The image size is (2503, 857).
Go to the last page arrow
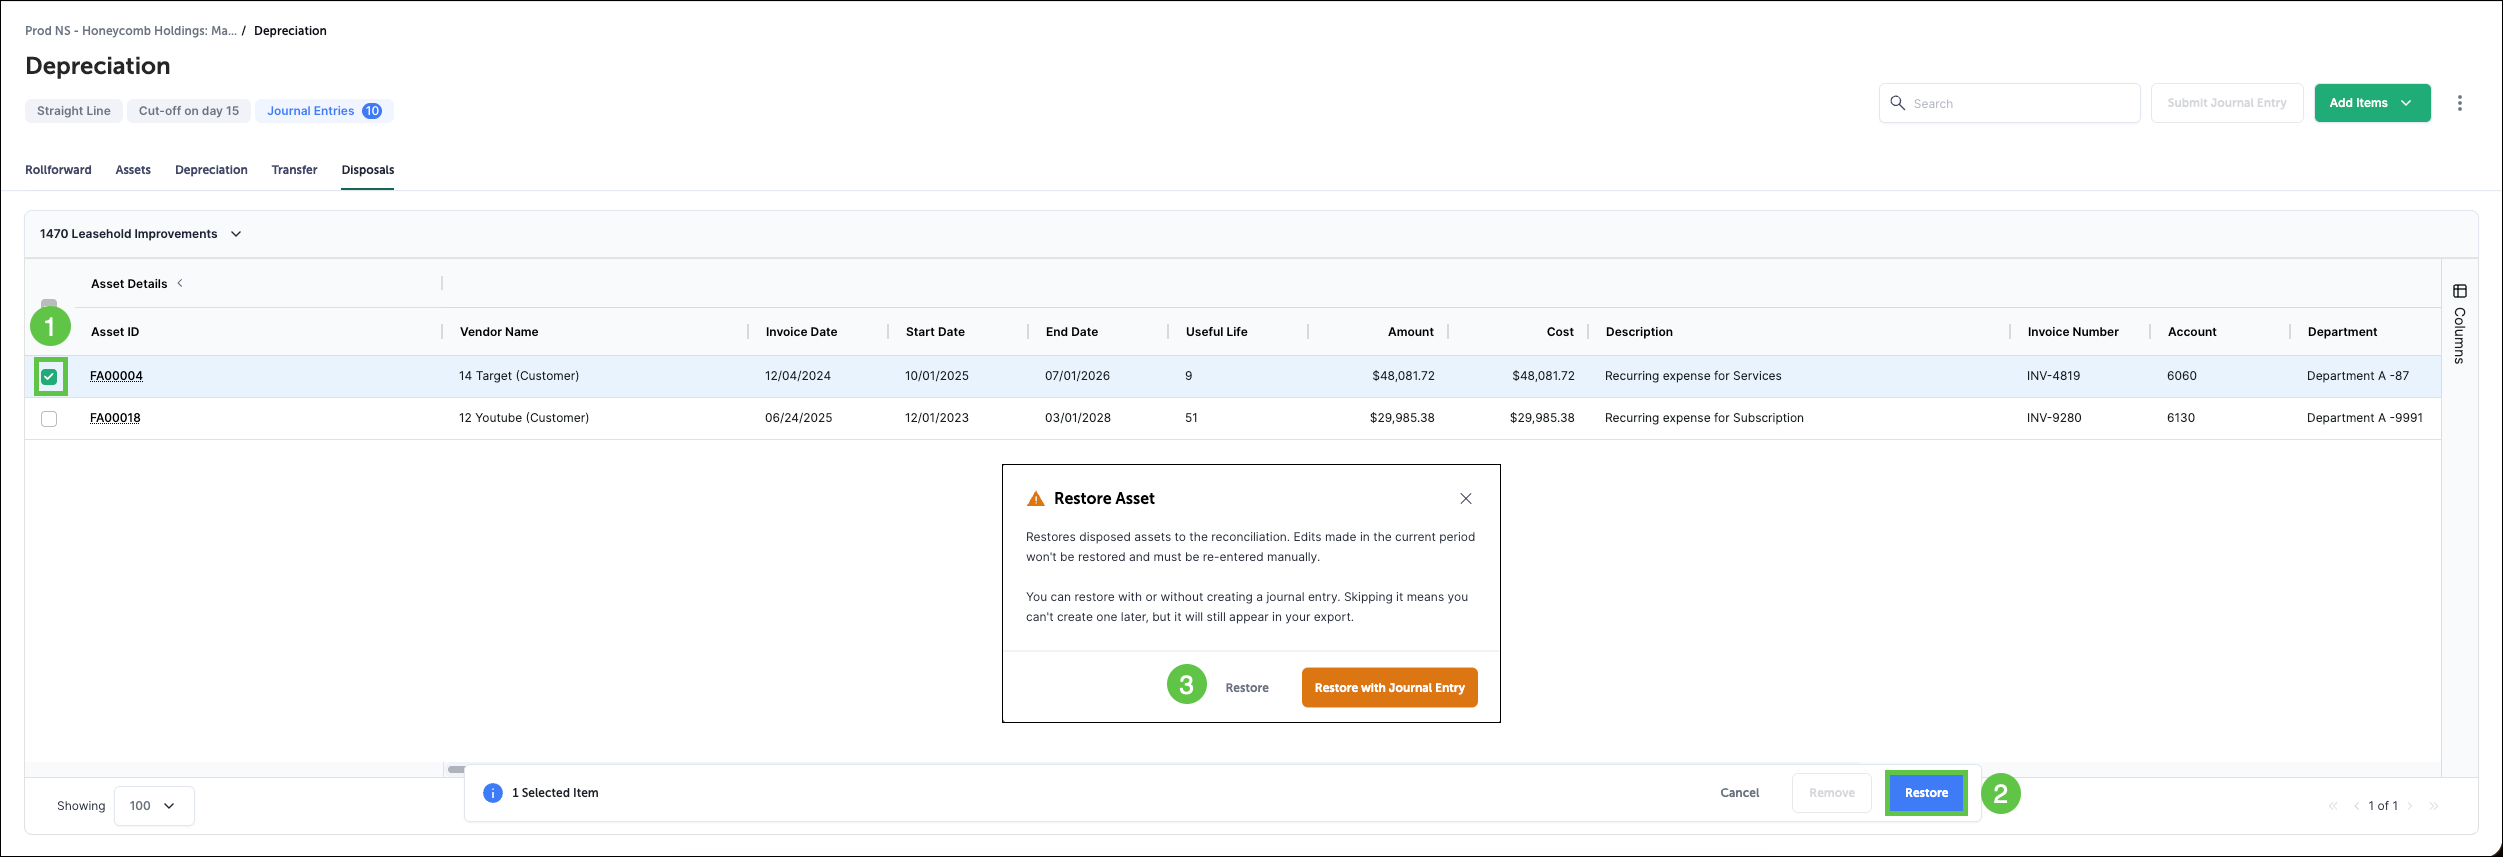pyautogui.click(x=2433, y=806)
